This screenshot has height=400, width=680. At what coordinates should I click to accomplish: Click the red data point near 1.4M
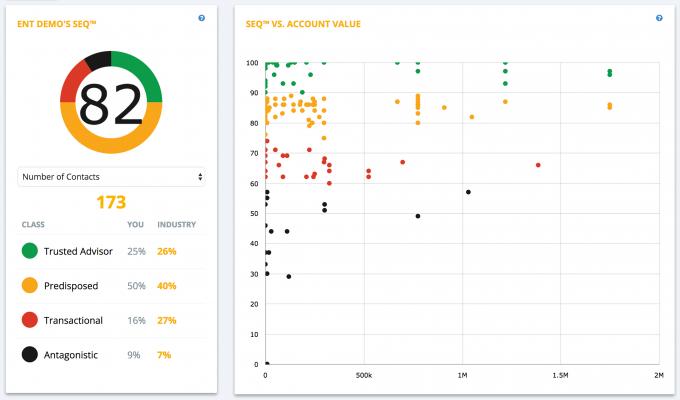tap(538, 165)
